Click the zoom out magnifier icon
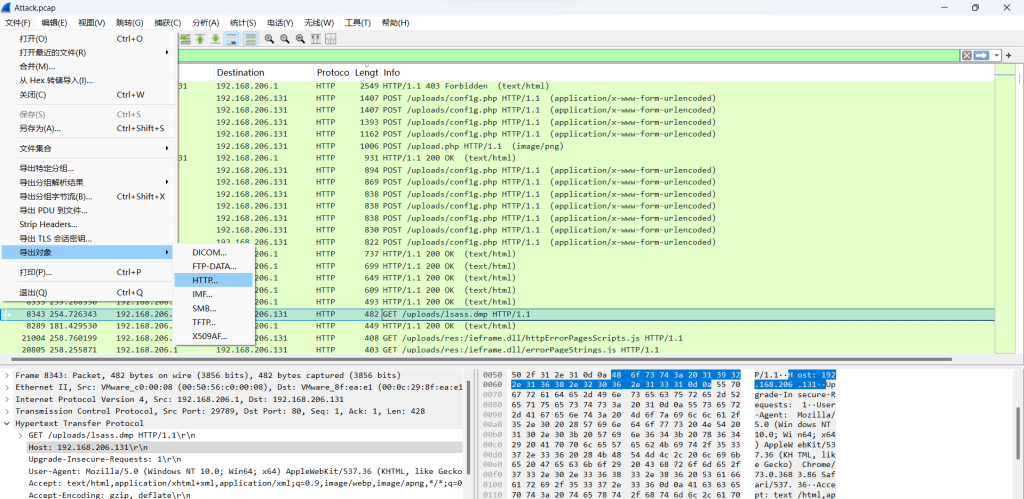 [x=285, y=39]
